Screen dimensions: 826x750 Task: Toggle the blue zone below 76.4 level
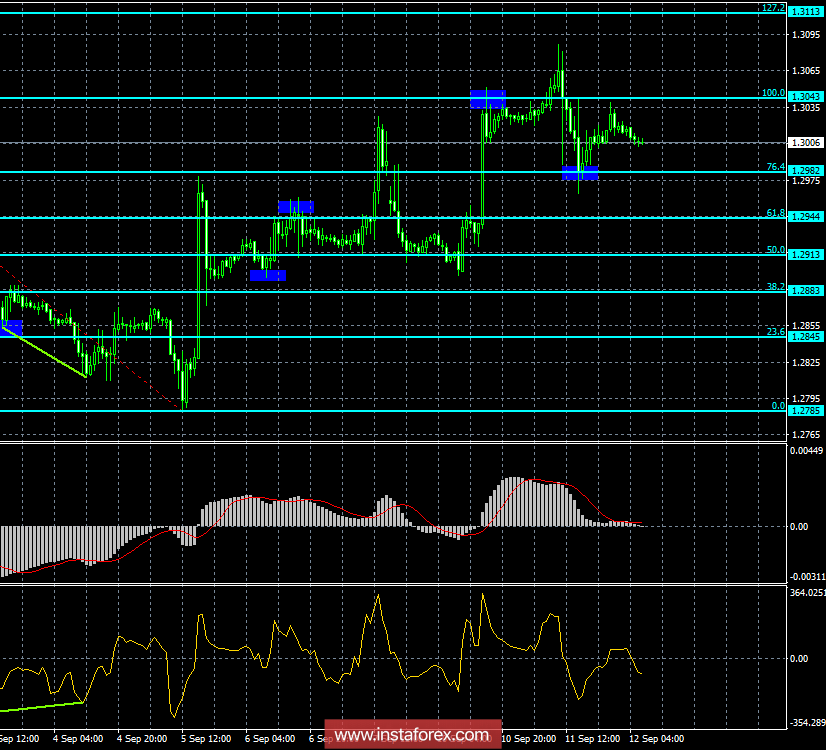tap(581, 173)
